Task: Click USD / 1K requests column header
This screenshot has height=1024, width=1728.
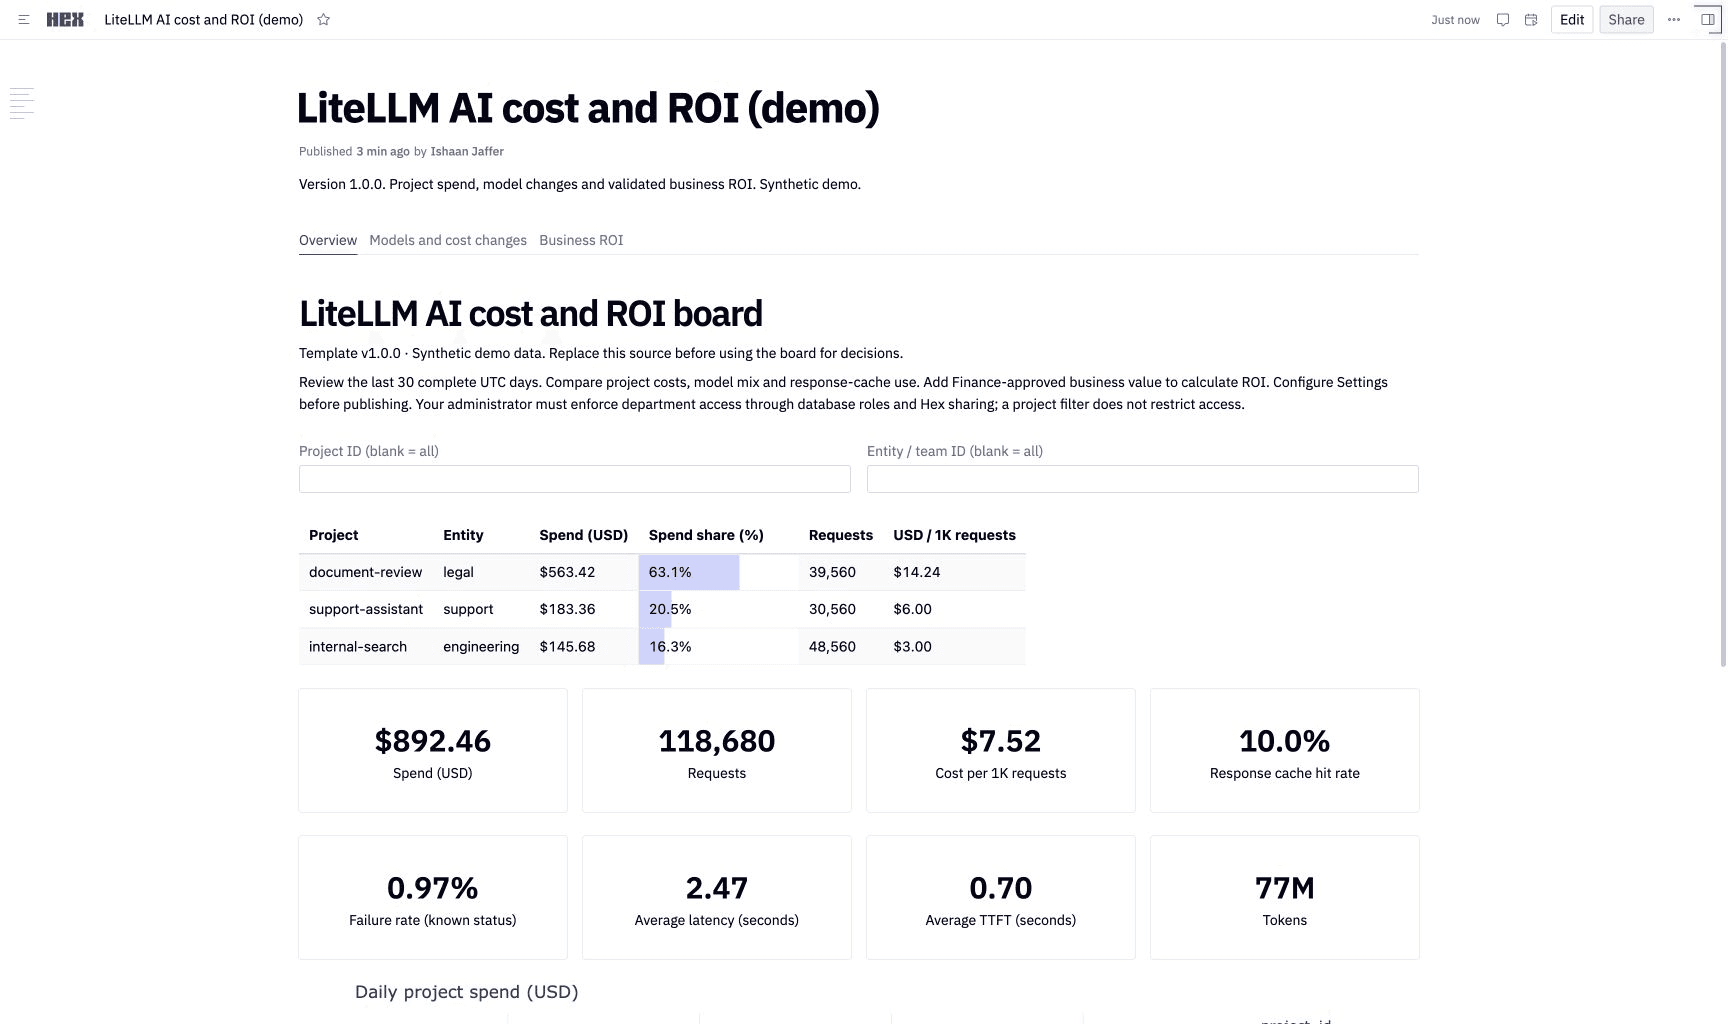Action: pyautogui.click(x=955, y=535)
